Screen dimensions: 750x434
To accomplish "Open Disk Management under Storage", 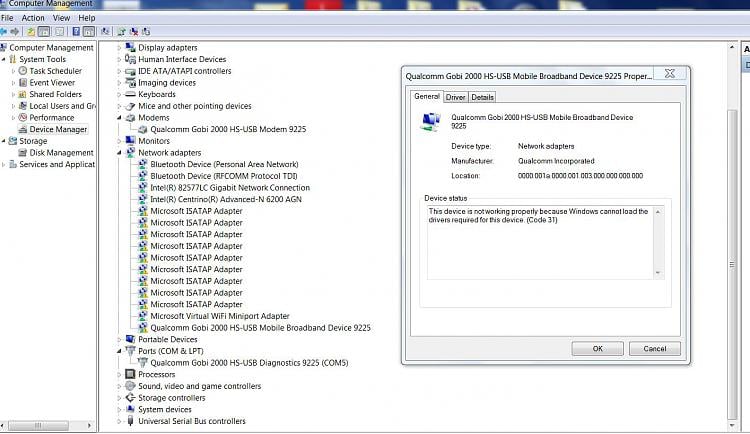I will pos(61,153).
